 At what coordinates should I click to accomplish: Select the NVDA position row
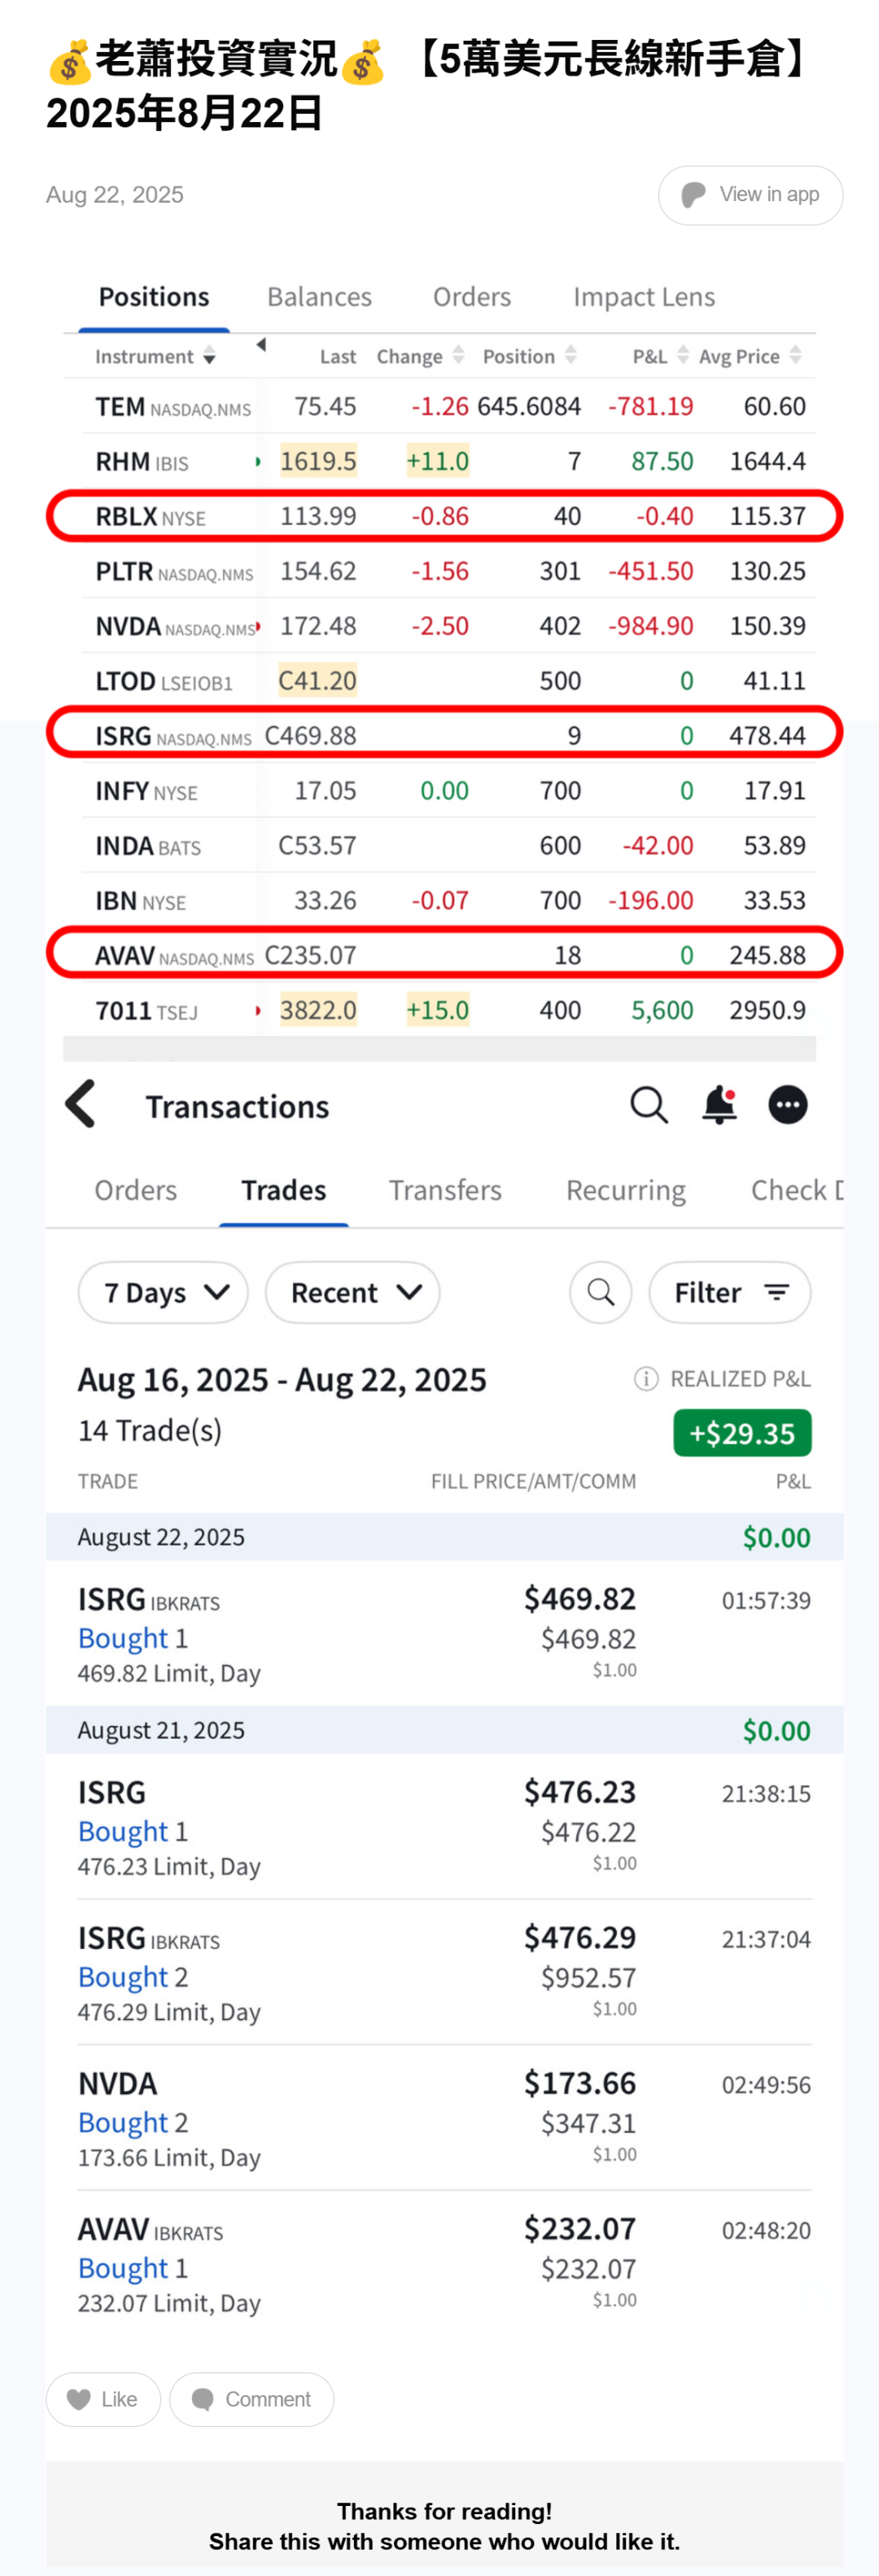[440, 626]
